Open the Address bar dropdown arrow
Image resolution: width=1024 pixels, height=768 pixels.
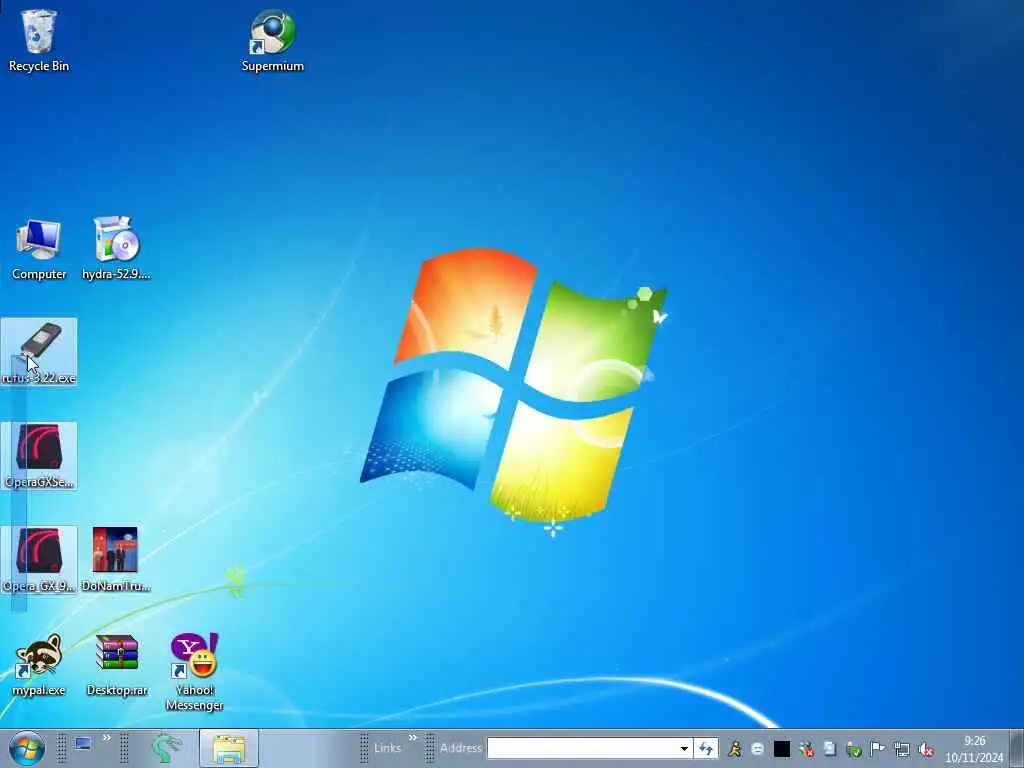point(684,748)
